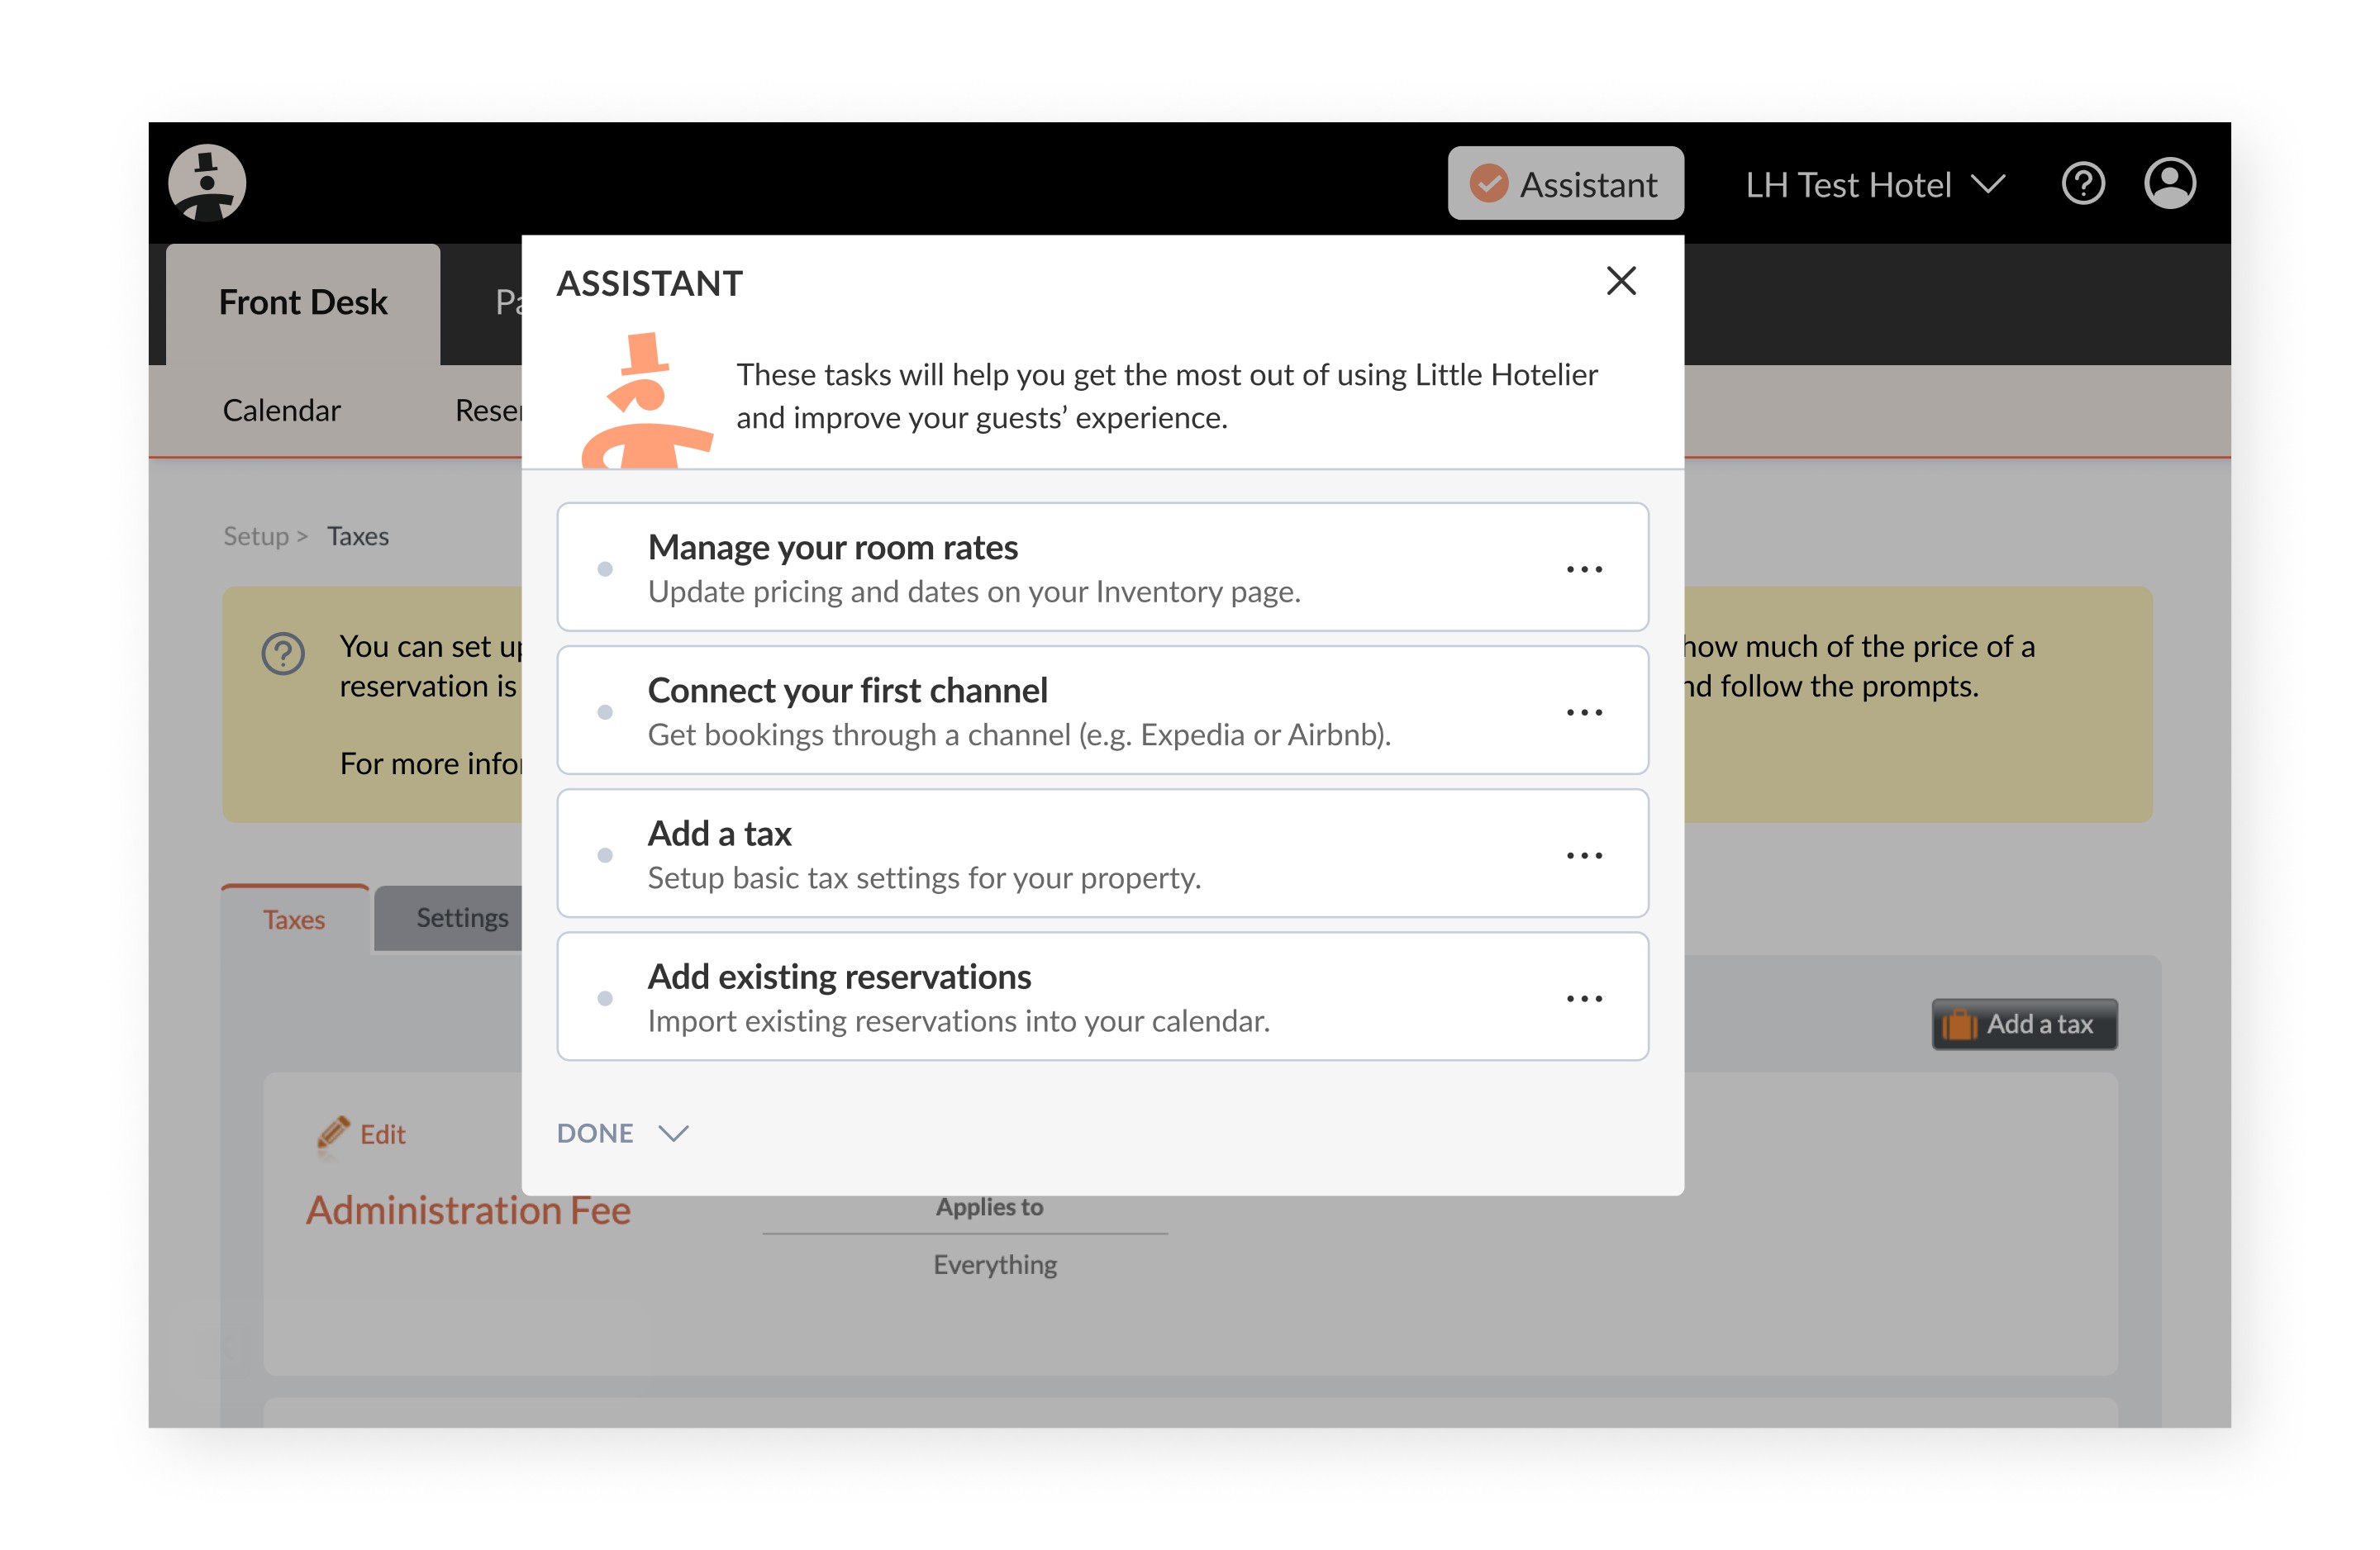Toggle status dot for Connect your first channel

[605, 712]
